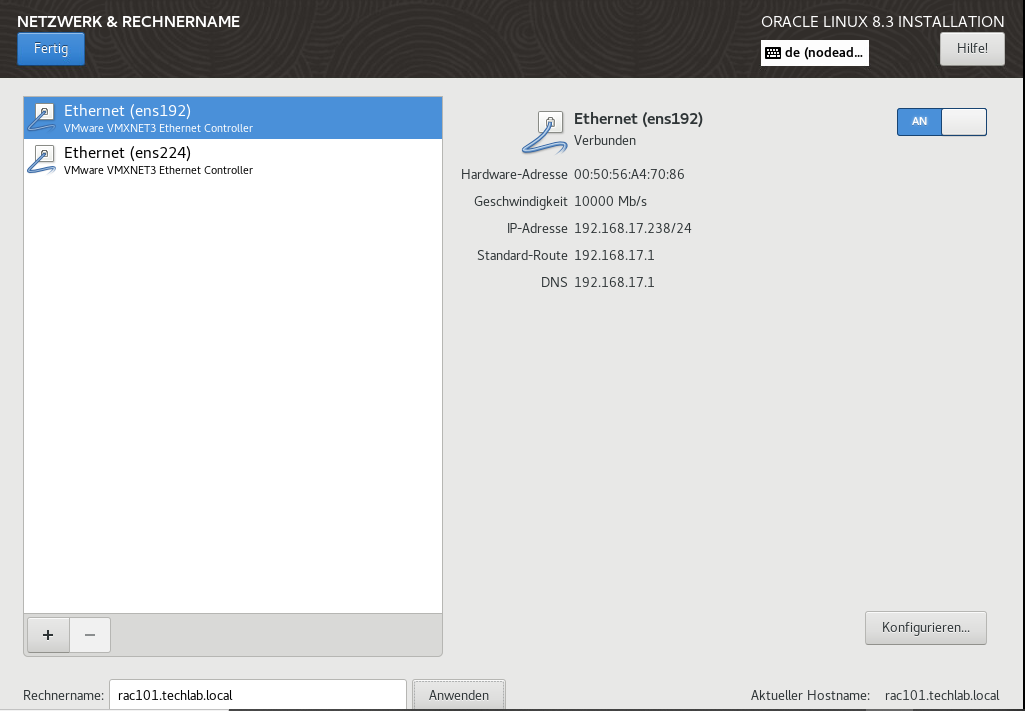Click the 'Verbunden' connection status text
This screenshot has width=1025, height=711.
pyautogui.click(x=605, y=140)
